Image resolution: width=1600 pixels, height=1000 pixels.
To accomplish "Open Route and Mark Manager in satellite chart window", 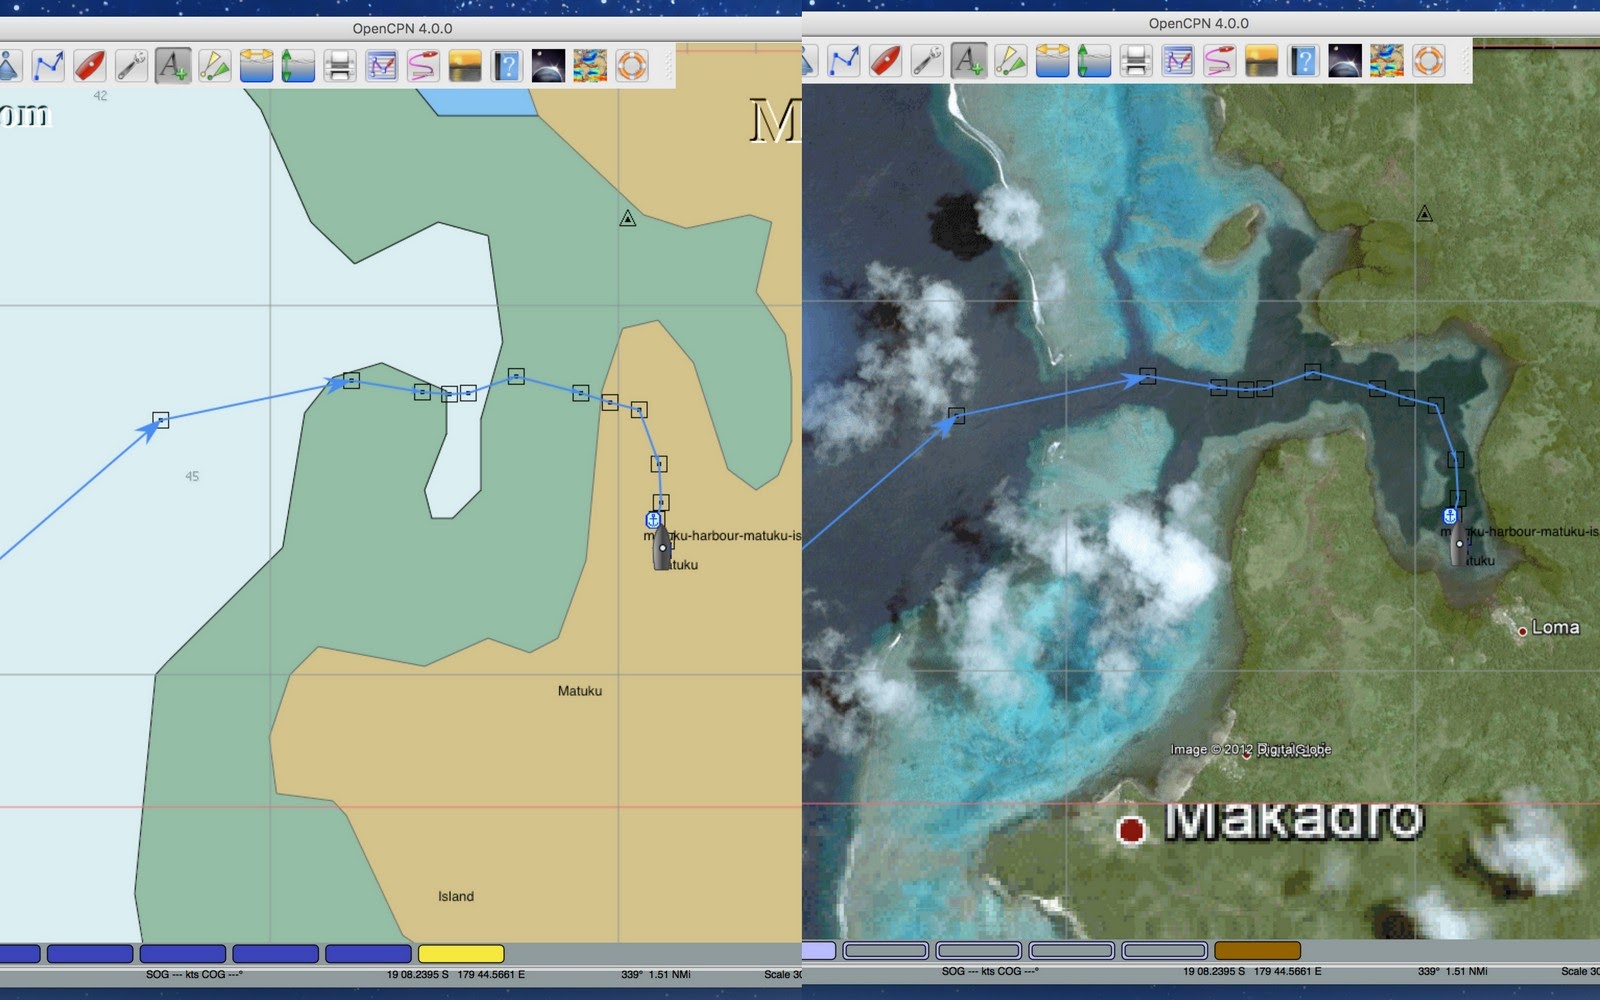I will coord(1178,61).
